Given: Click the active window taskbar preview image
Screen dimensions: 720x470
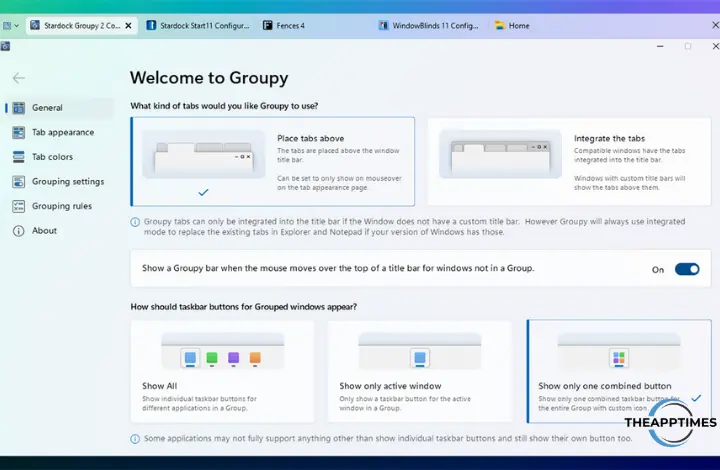Looking at the screenshot, I should tap(420, 352).
